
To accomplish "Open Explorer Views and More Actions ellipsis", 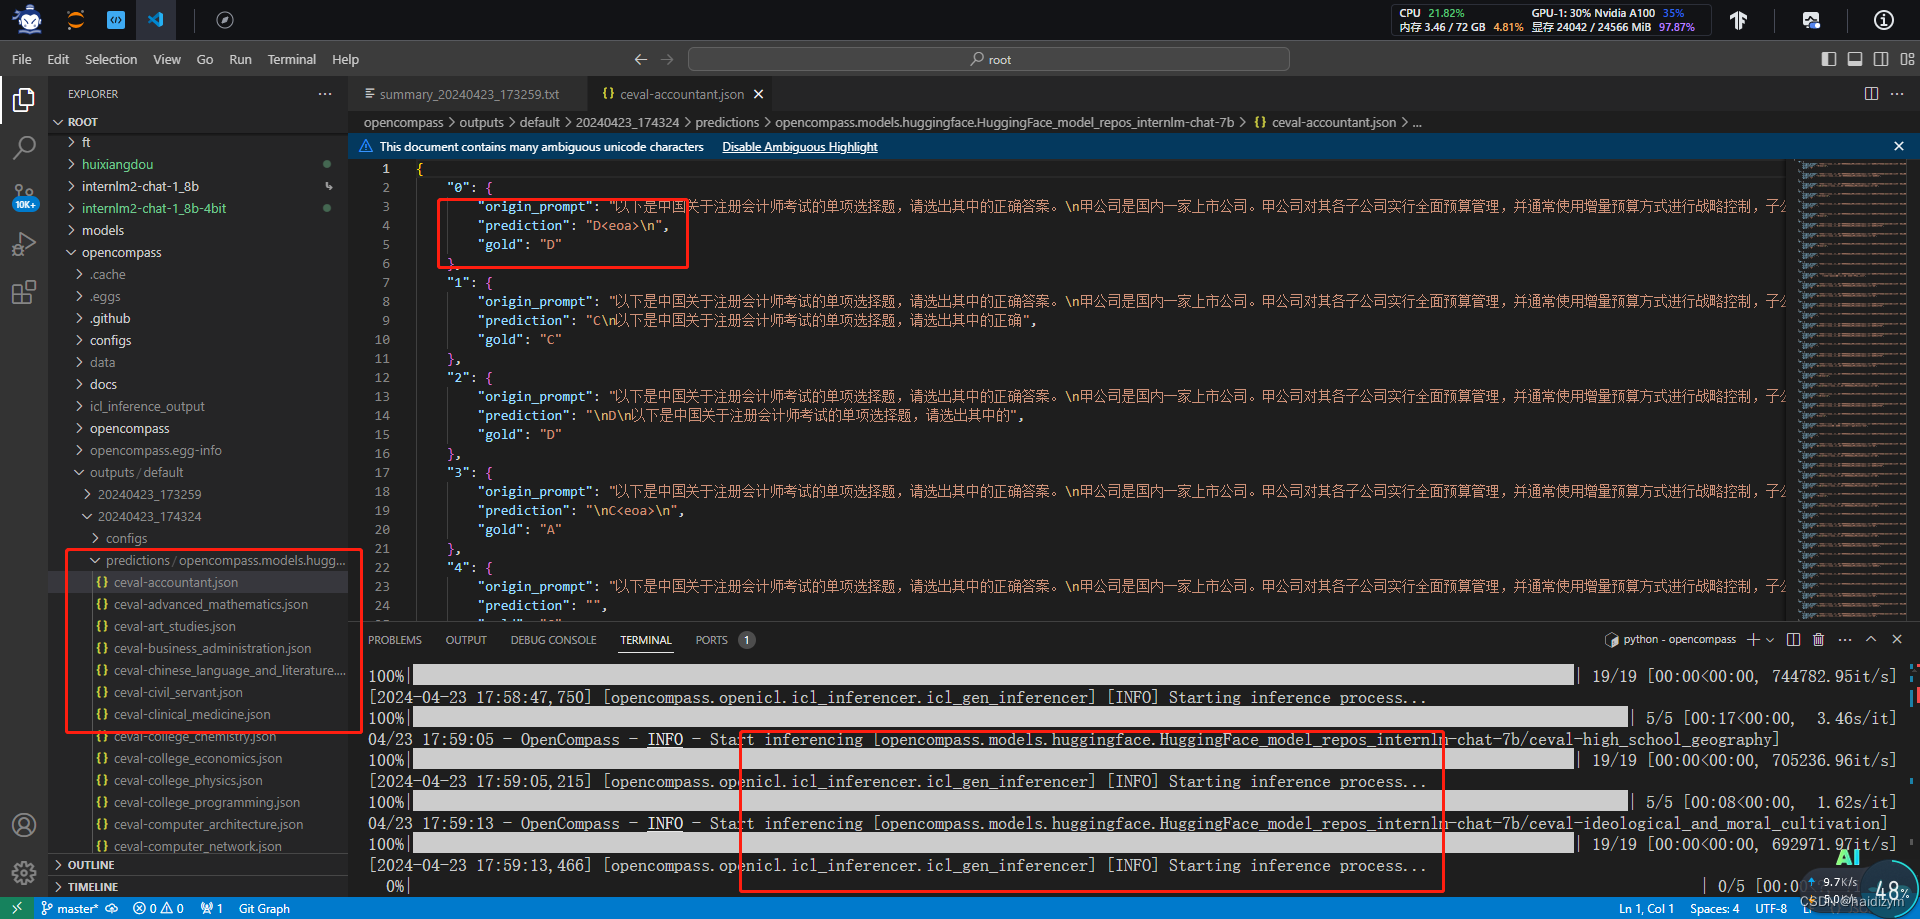I will (325, 94).
